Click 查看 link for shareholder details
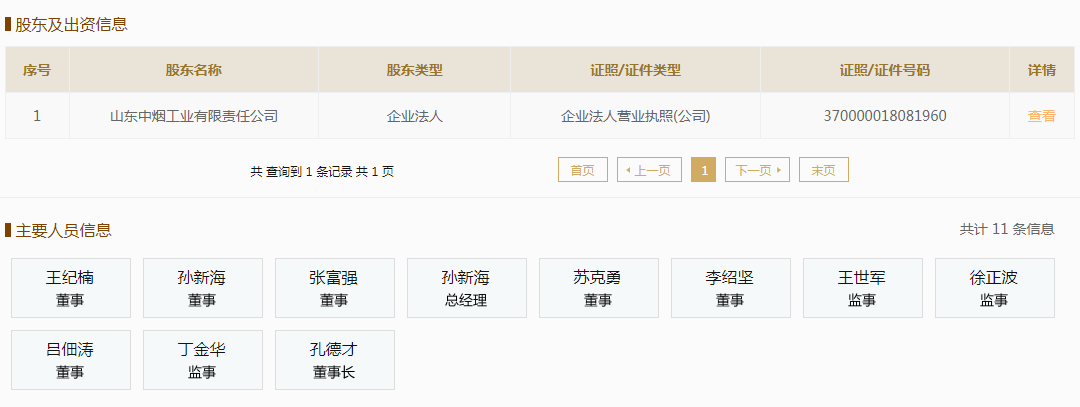Screen dimensions: 1080x407 1041,116
